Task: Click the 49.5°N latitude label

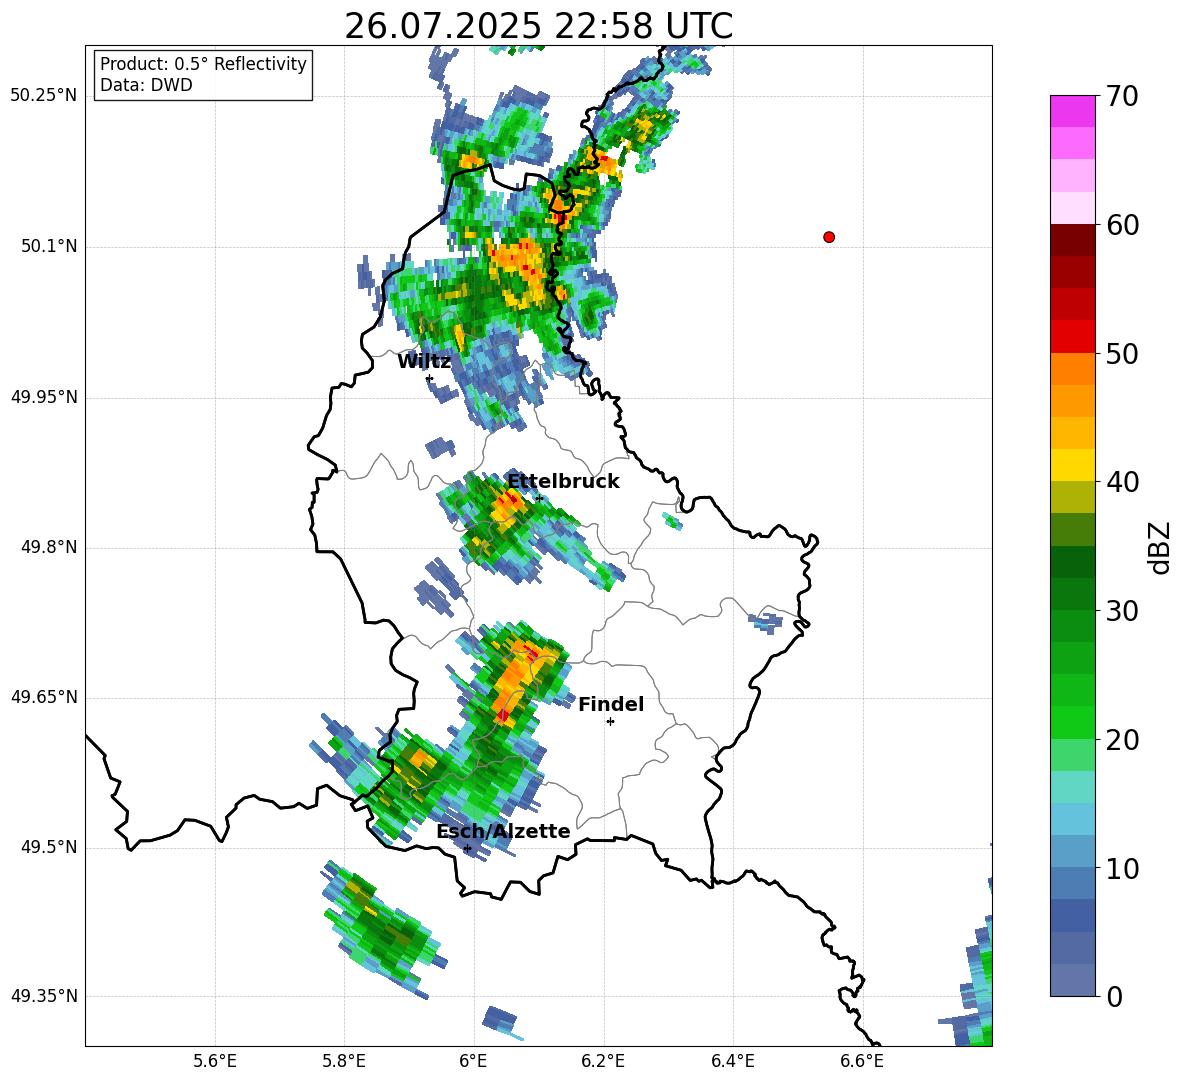Action: click(x=49, y=847)
